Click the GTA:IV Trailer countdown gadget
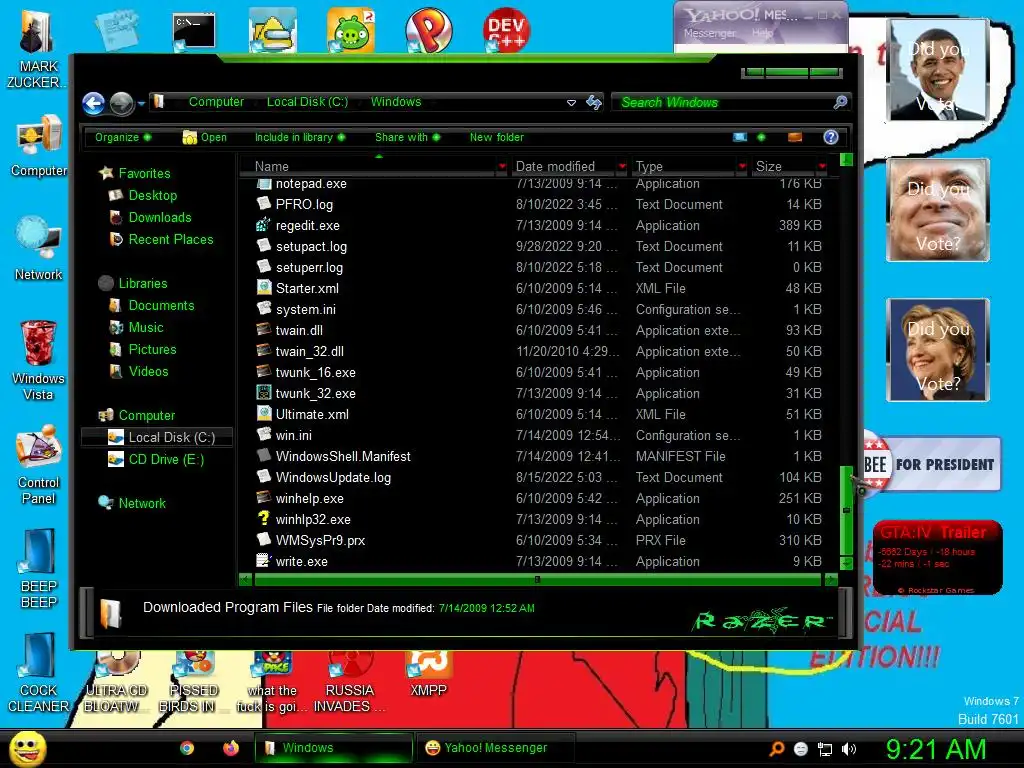Viewport: 1024px width, 768px height. pyautogui.click(x=938, y=558)
